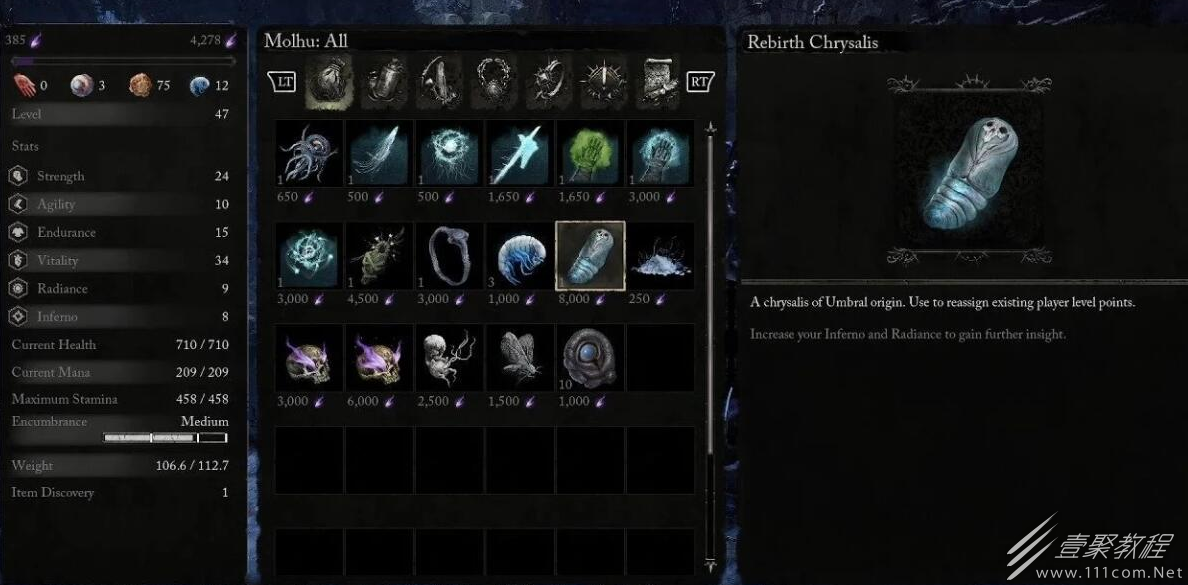
Task: Open the spiked eye category tab
Action: point(604,82)
